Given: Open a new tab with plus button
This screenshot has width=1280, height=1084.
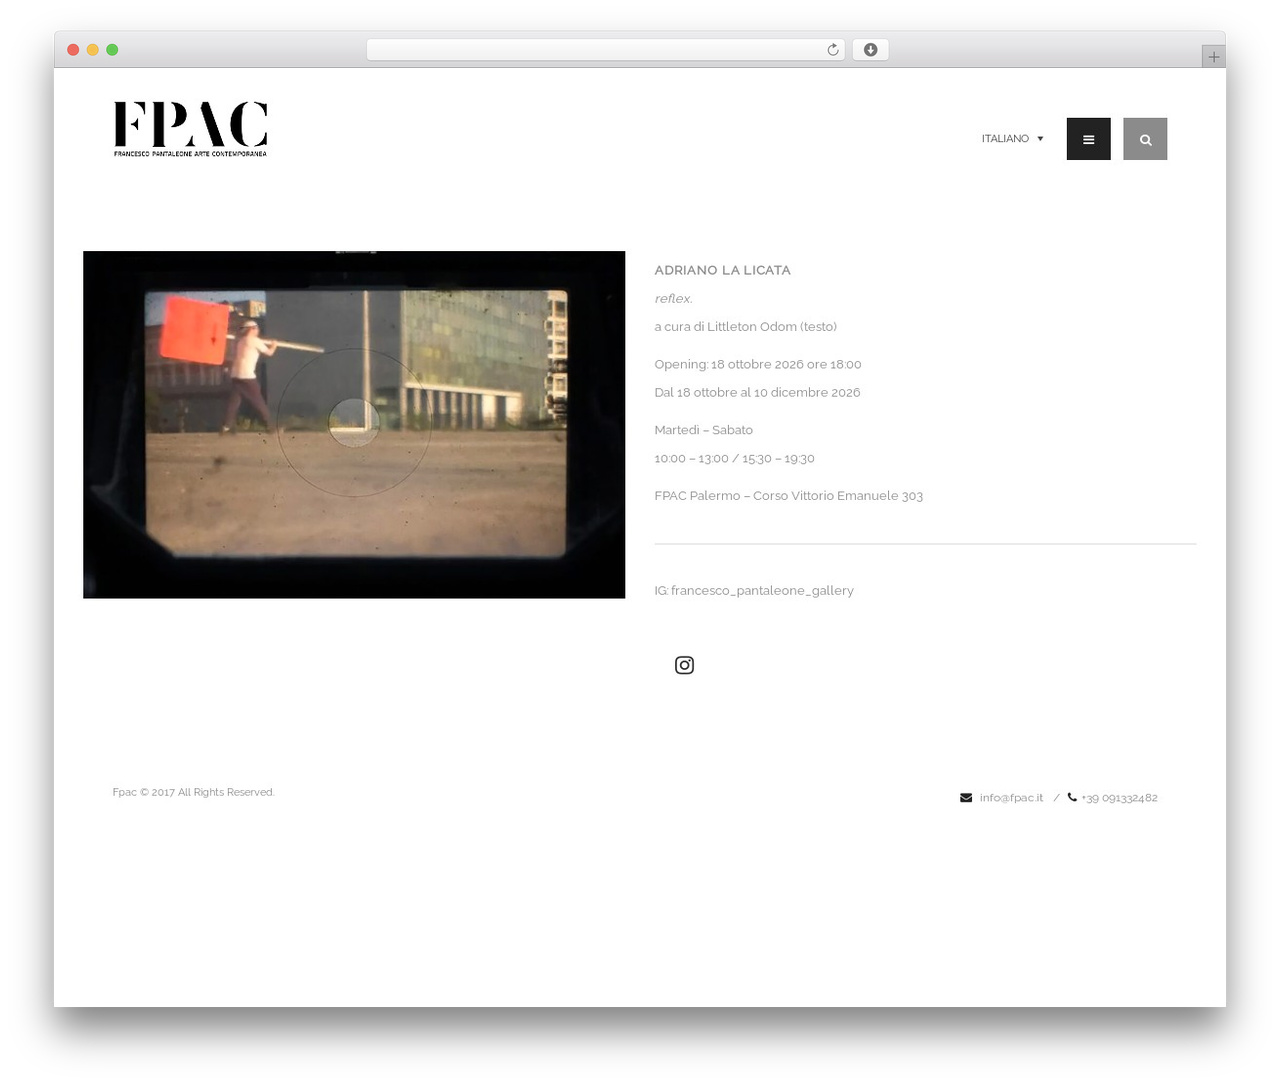Looking at the screenshot, I should (x=1213, y=57).
